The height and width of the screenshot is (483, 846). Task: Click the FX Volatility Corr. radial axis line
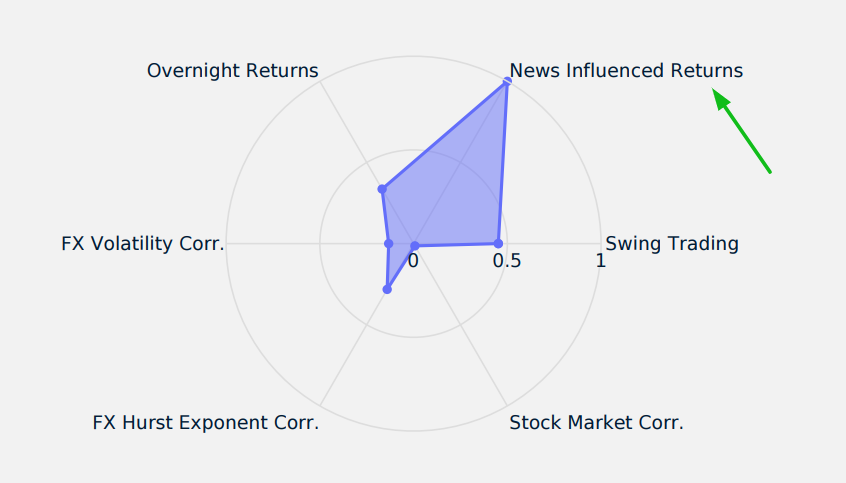coord(300,243)
